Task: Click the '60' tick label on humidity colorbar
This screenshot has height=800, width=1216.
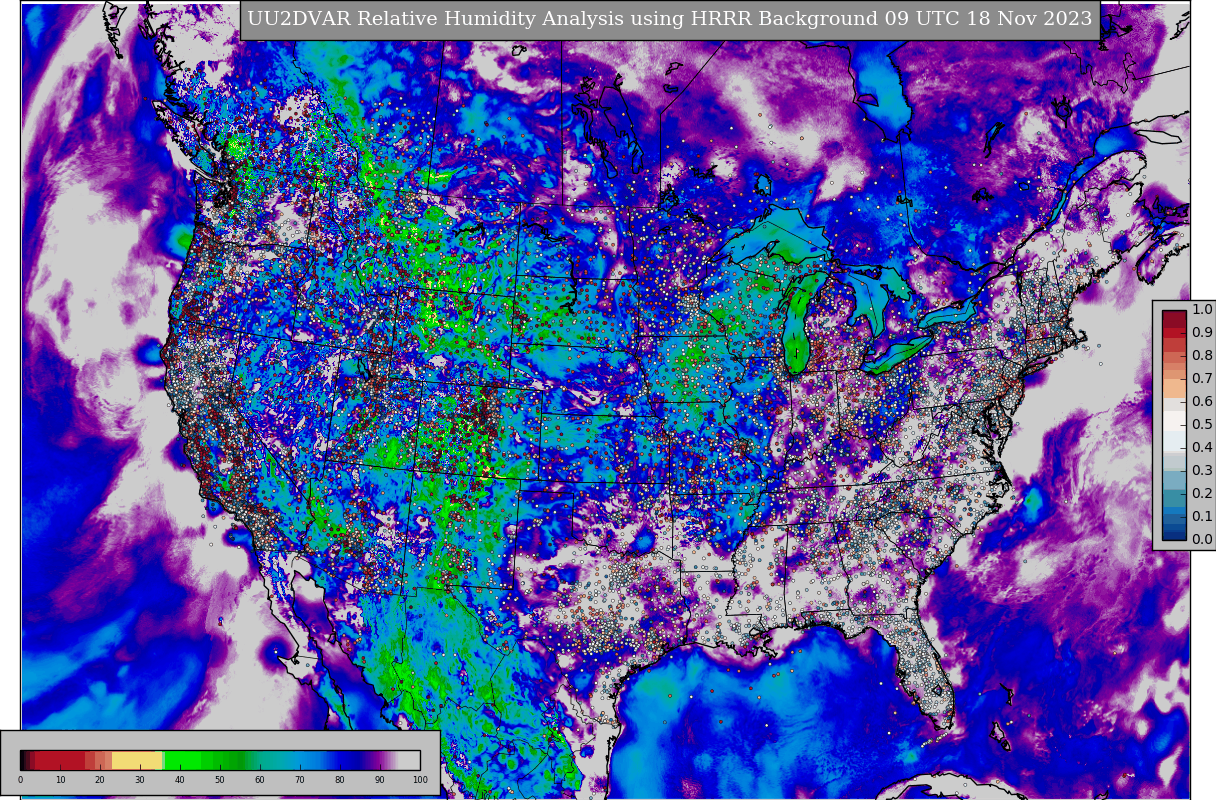Action: 260,780
